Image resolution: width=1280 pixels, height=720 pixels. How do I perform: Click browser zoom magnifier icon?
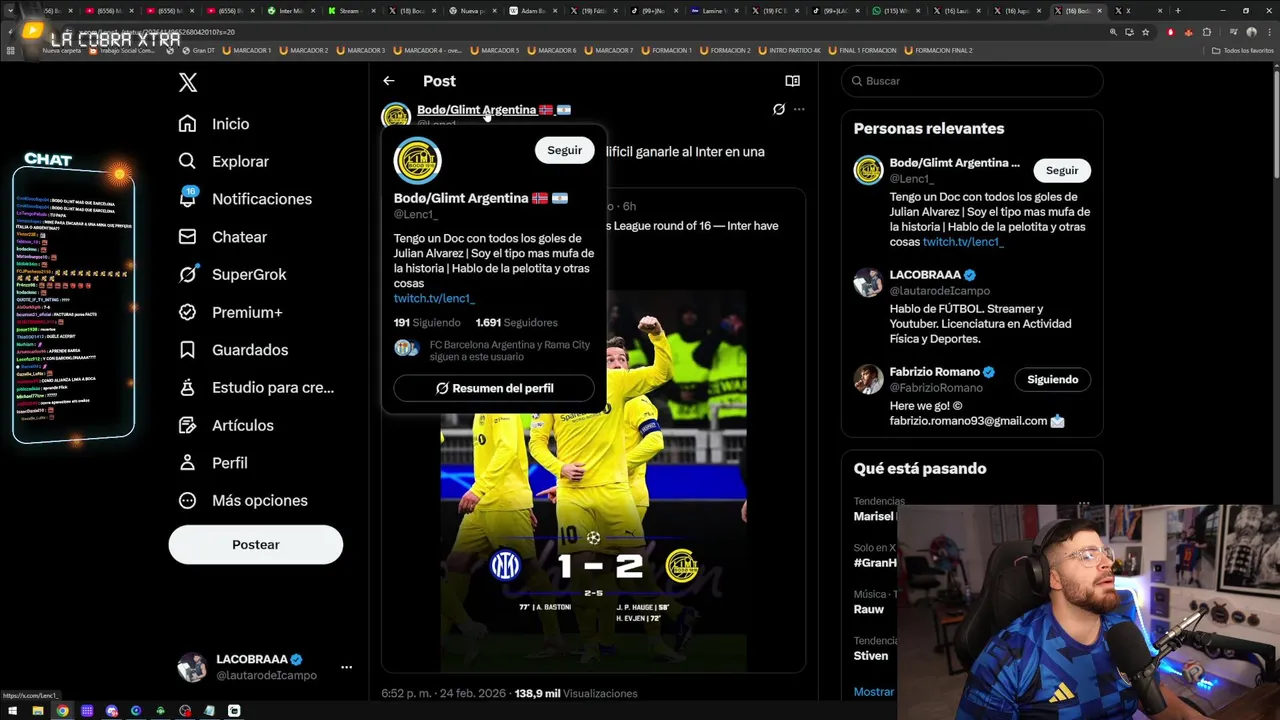point(1113,32)
